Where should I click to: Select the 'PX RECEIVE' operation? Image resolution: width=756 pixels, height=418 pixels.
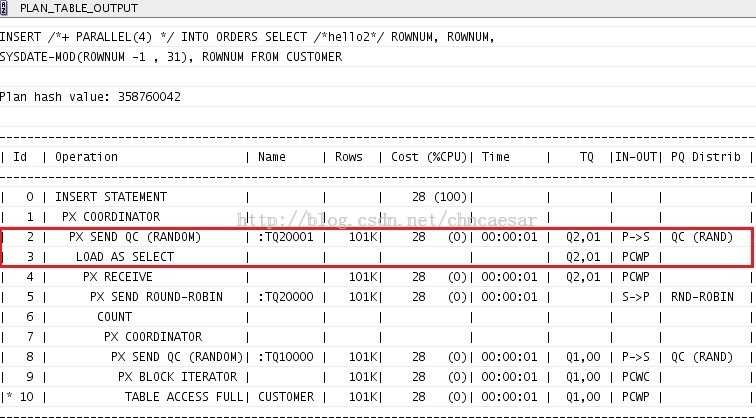pyautogui.click(x=118, y=277)
